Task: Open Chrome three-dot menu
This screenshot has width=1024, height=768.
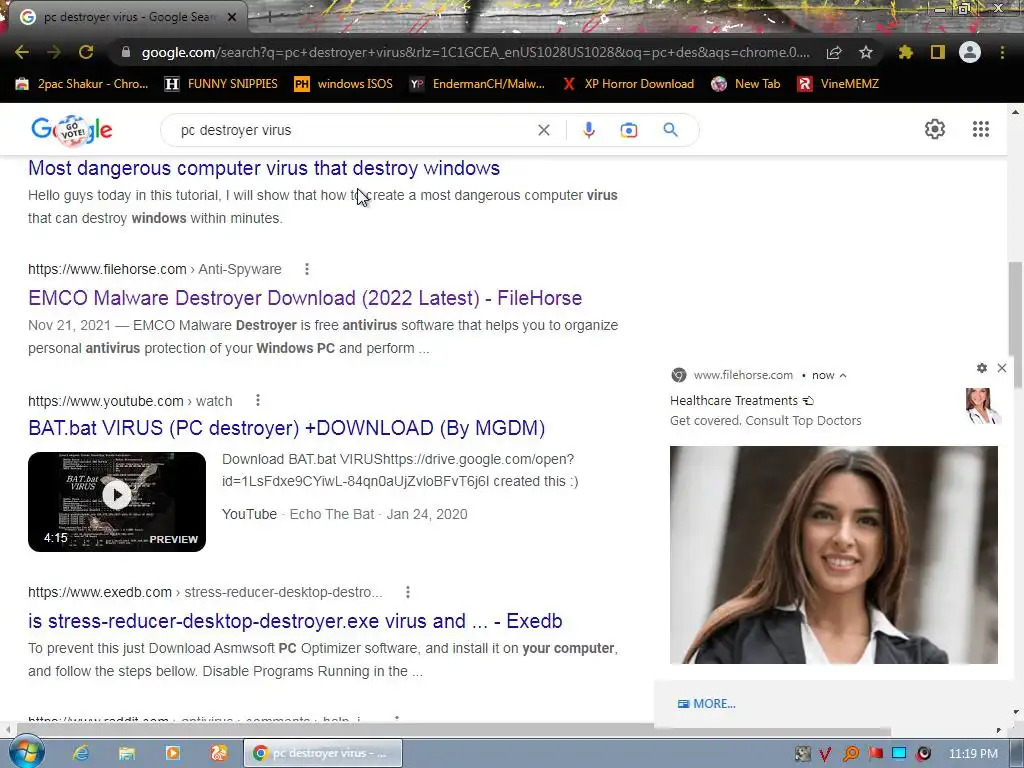Action: [1002, 52]
